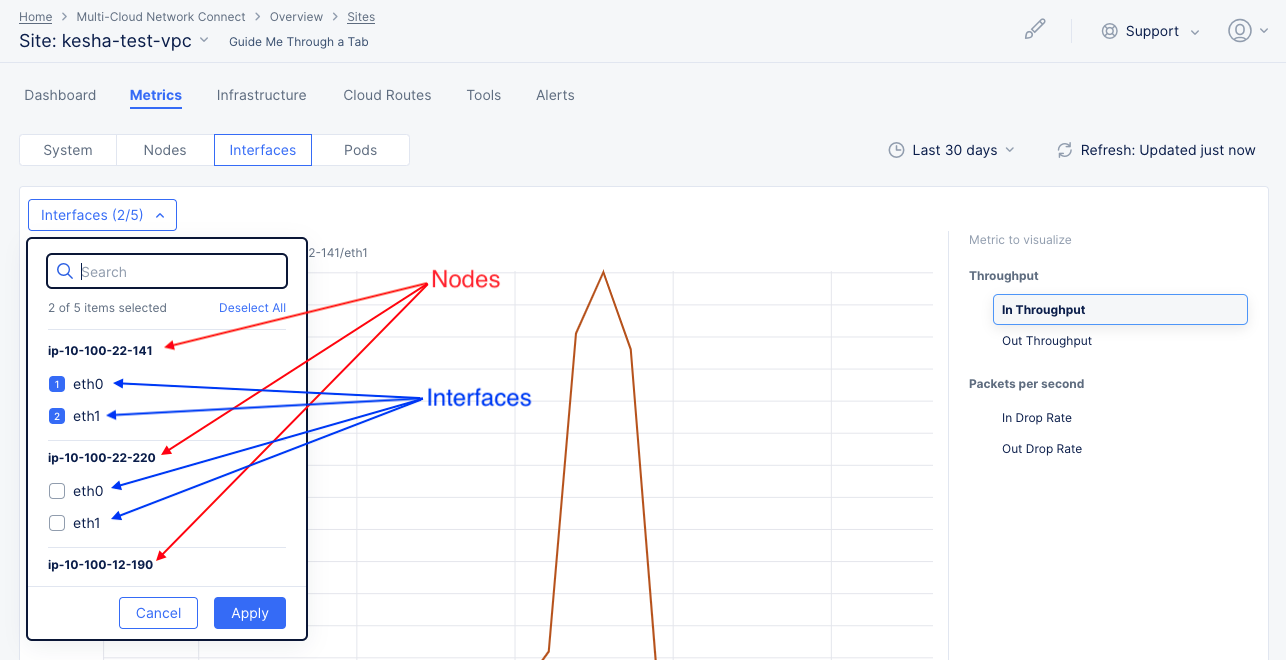Click the numbered badge 2 next to eth1
The image size is (1286, 660).
click(56, 415)
